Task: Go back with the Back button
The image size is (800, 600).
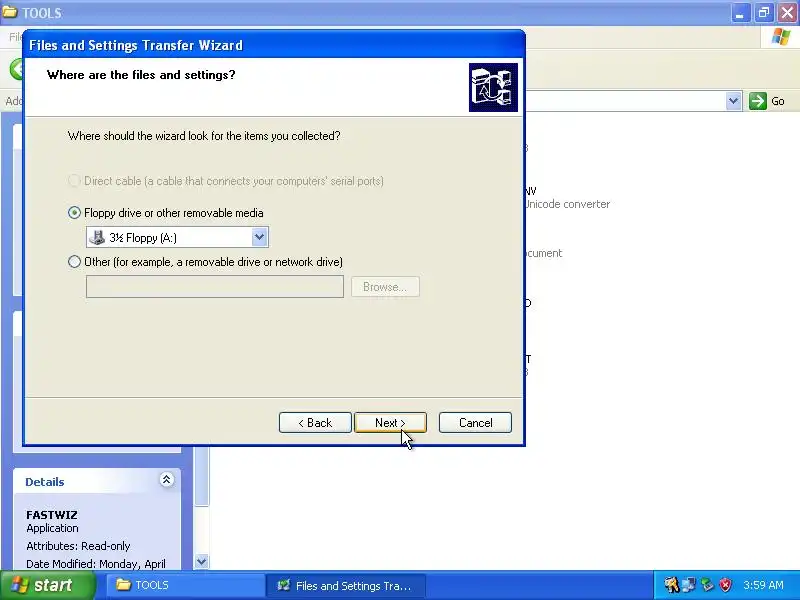Action: click(x=315, y=422)
